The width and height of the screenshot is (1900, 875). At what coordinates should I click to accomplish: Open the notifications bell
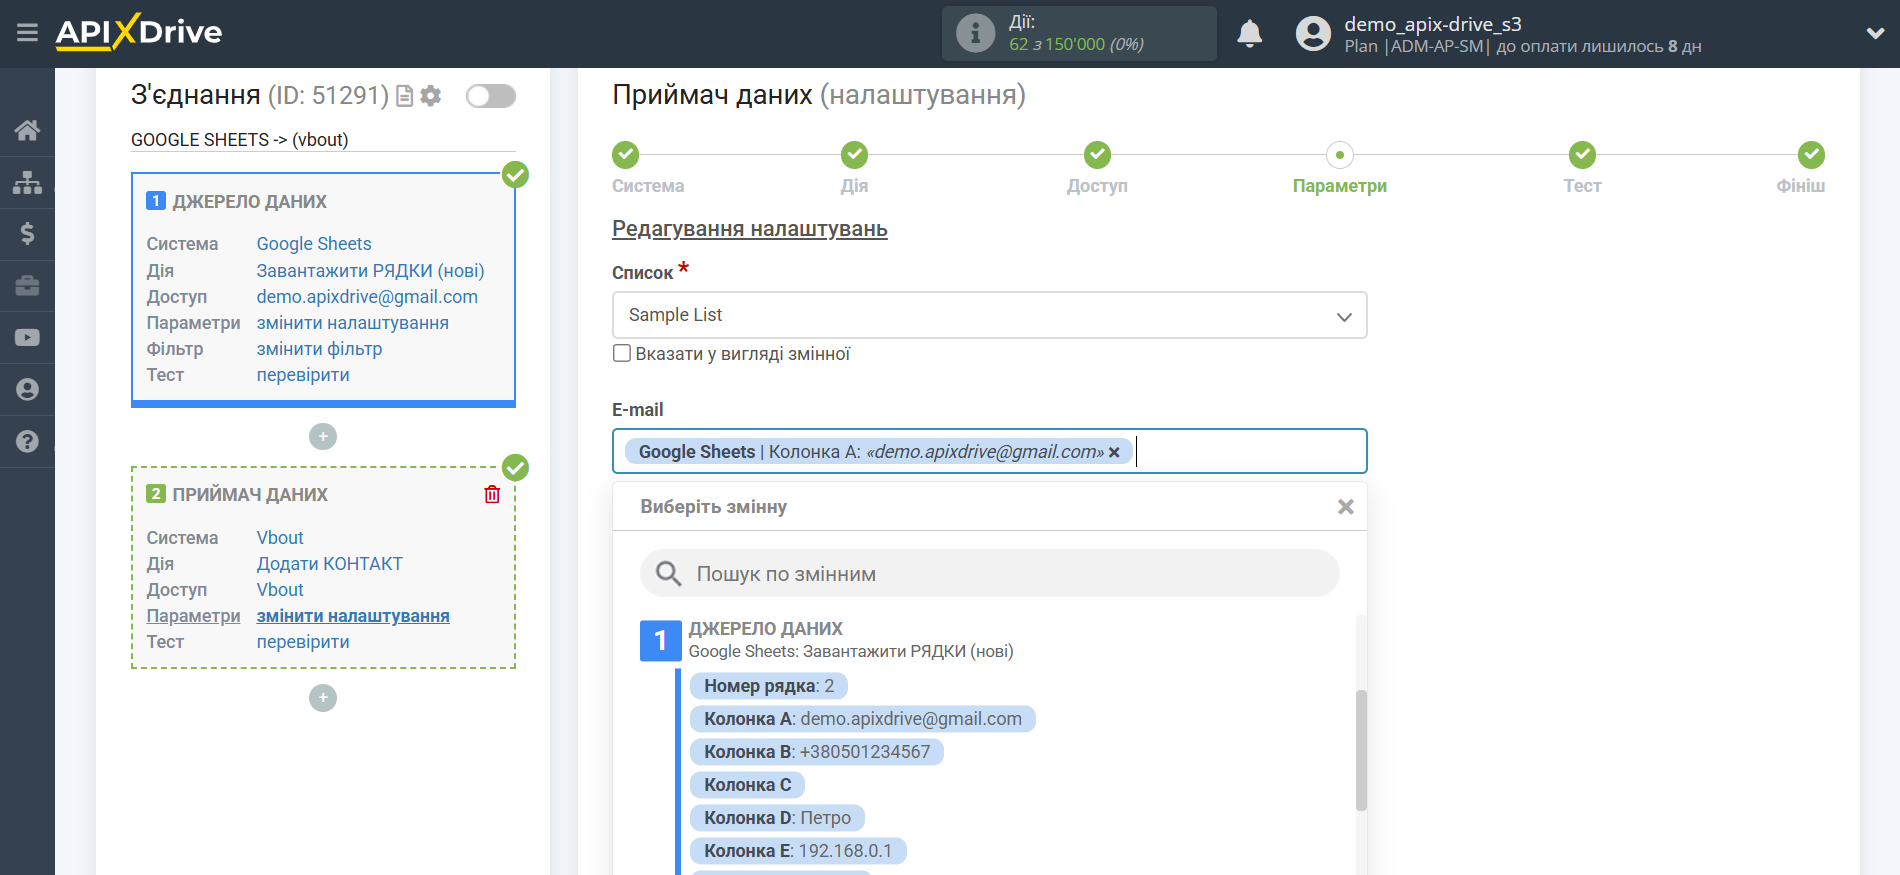1249,34
